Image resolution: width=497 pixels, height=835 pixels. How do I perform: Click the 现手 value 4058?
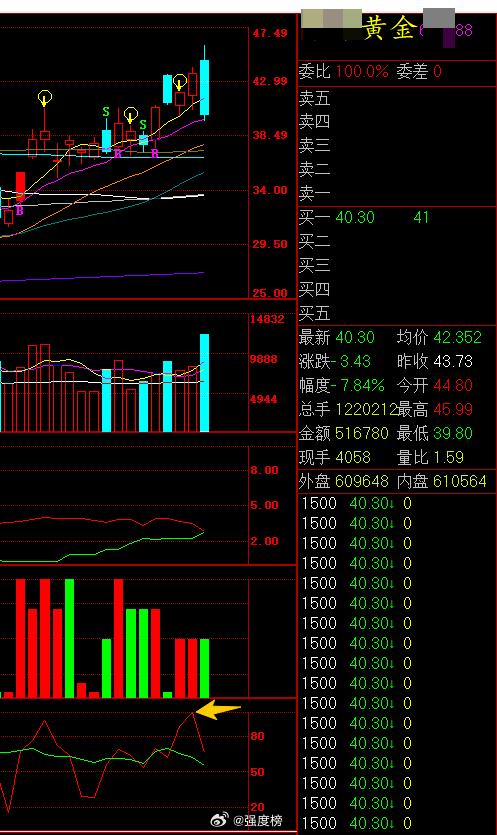[x=353, y=457]
